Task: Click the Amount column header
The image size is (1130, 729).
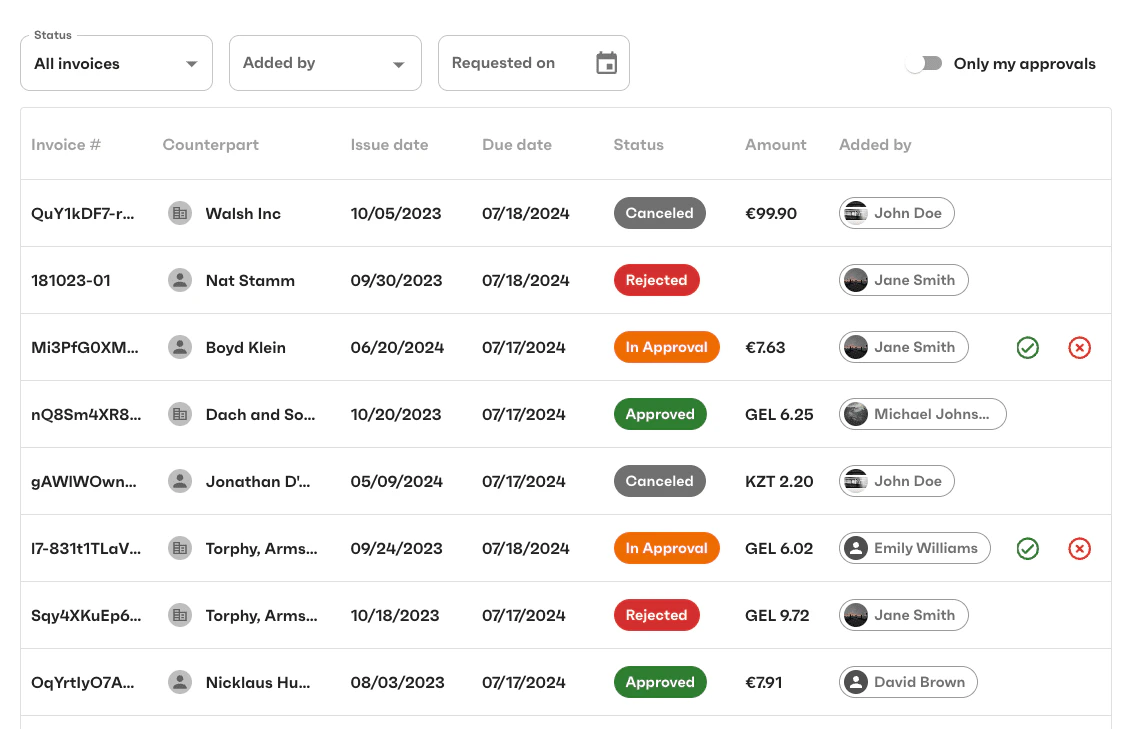Action: click(x=775, y=144)
